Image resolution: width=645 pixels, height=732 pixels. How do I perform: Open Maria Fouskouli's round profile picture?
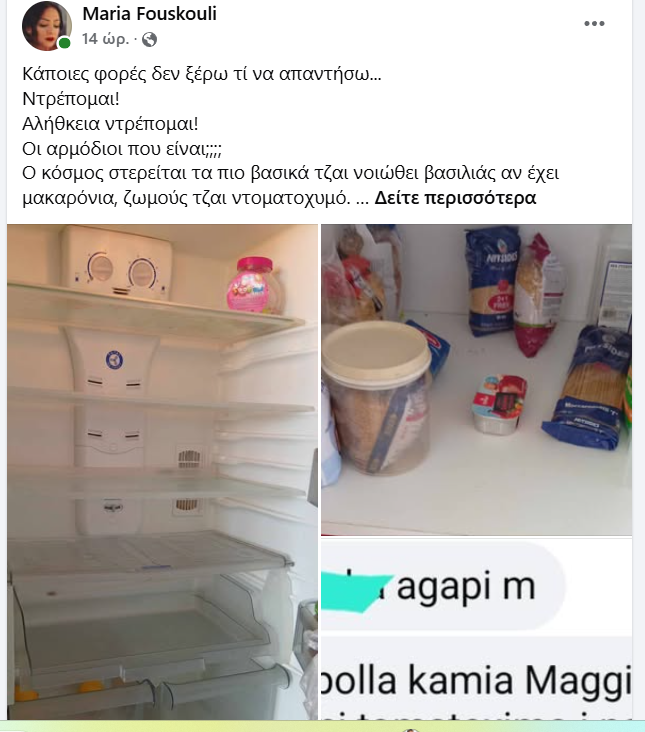point(47,26)
